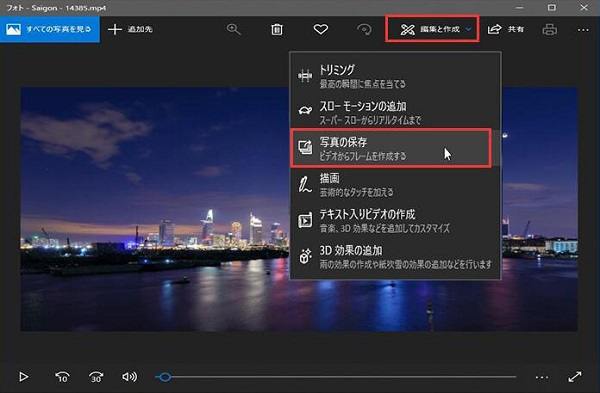Open the print icon
The height and width of the screenshot is (393, 600).
(550, 29)
